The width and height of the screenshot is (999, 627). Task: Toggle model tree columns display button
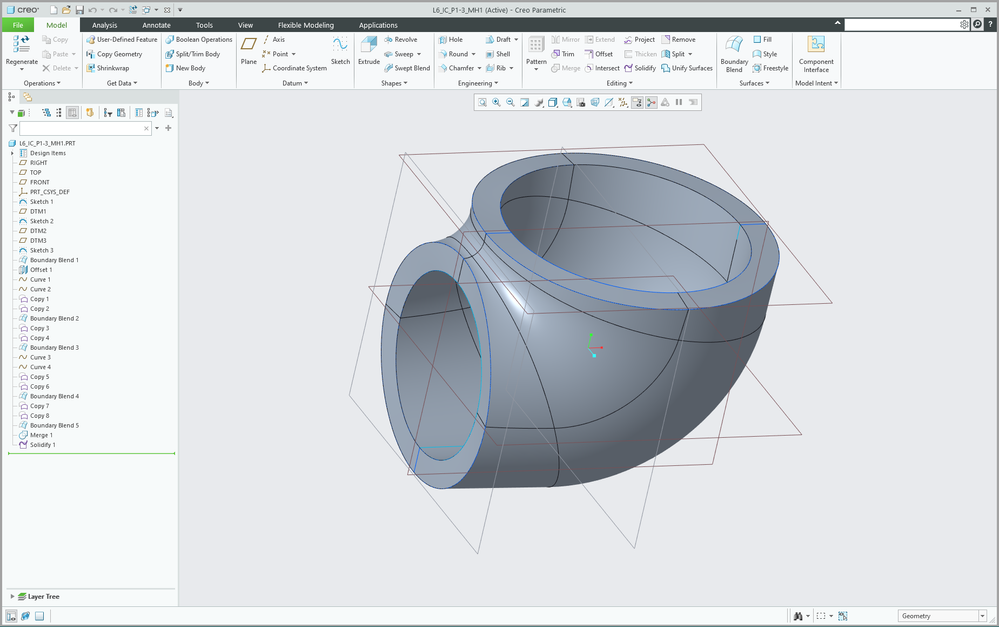pyautogui.click(x=73, y=113)
